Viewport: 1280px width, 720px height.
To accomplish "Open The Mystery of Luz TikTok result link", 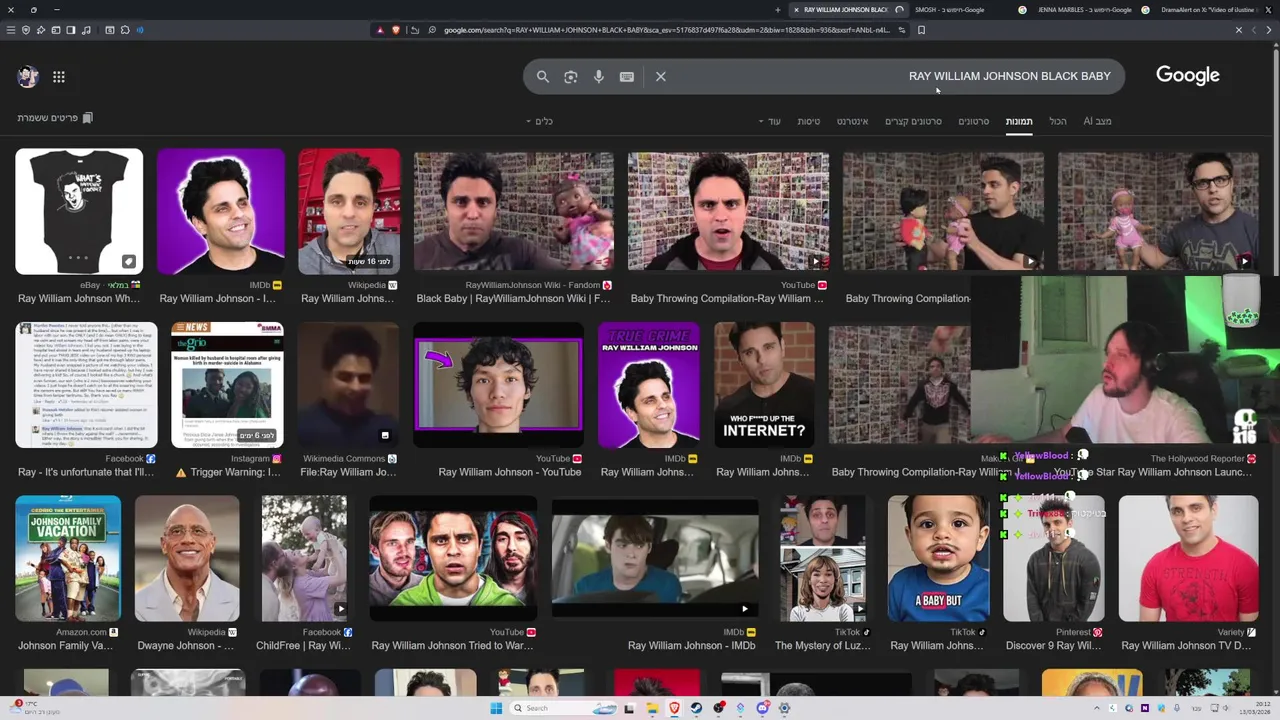I will (x=823, y=645).
